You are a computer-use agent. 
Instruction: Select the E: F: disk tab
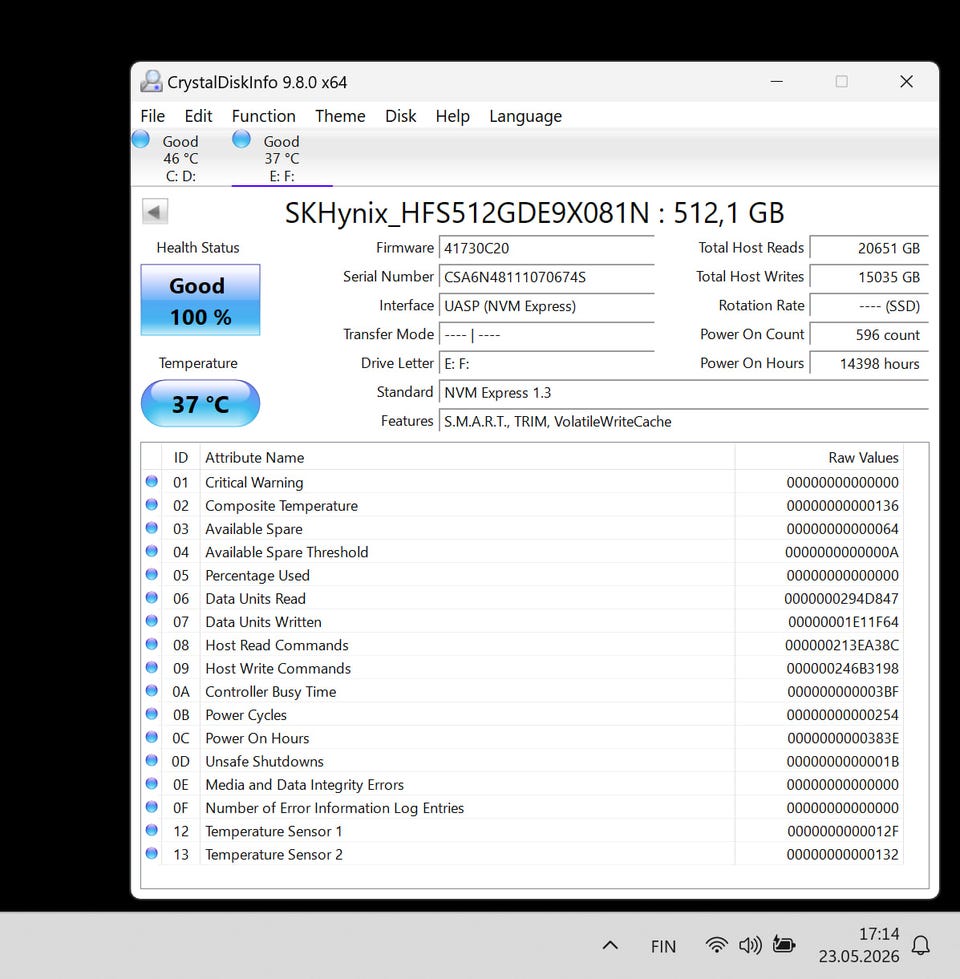click(x=282, y=158)
